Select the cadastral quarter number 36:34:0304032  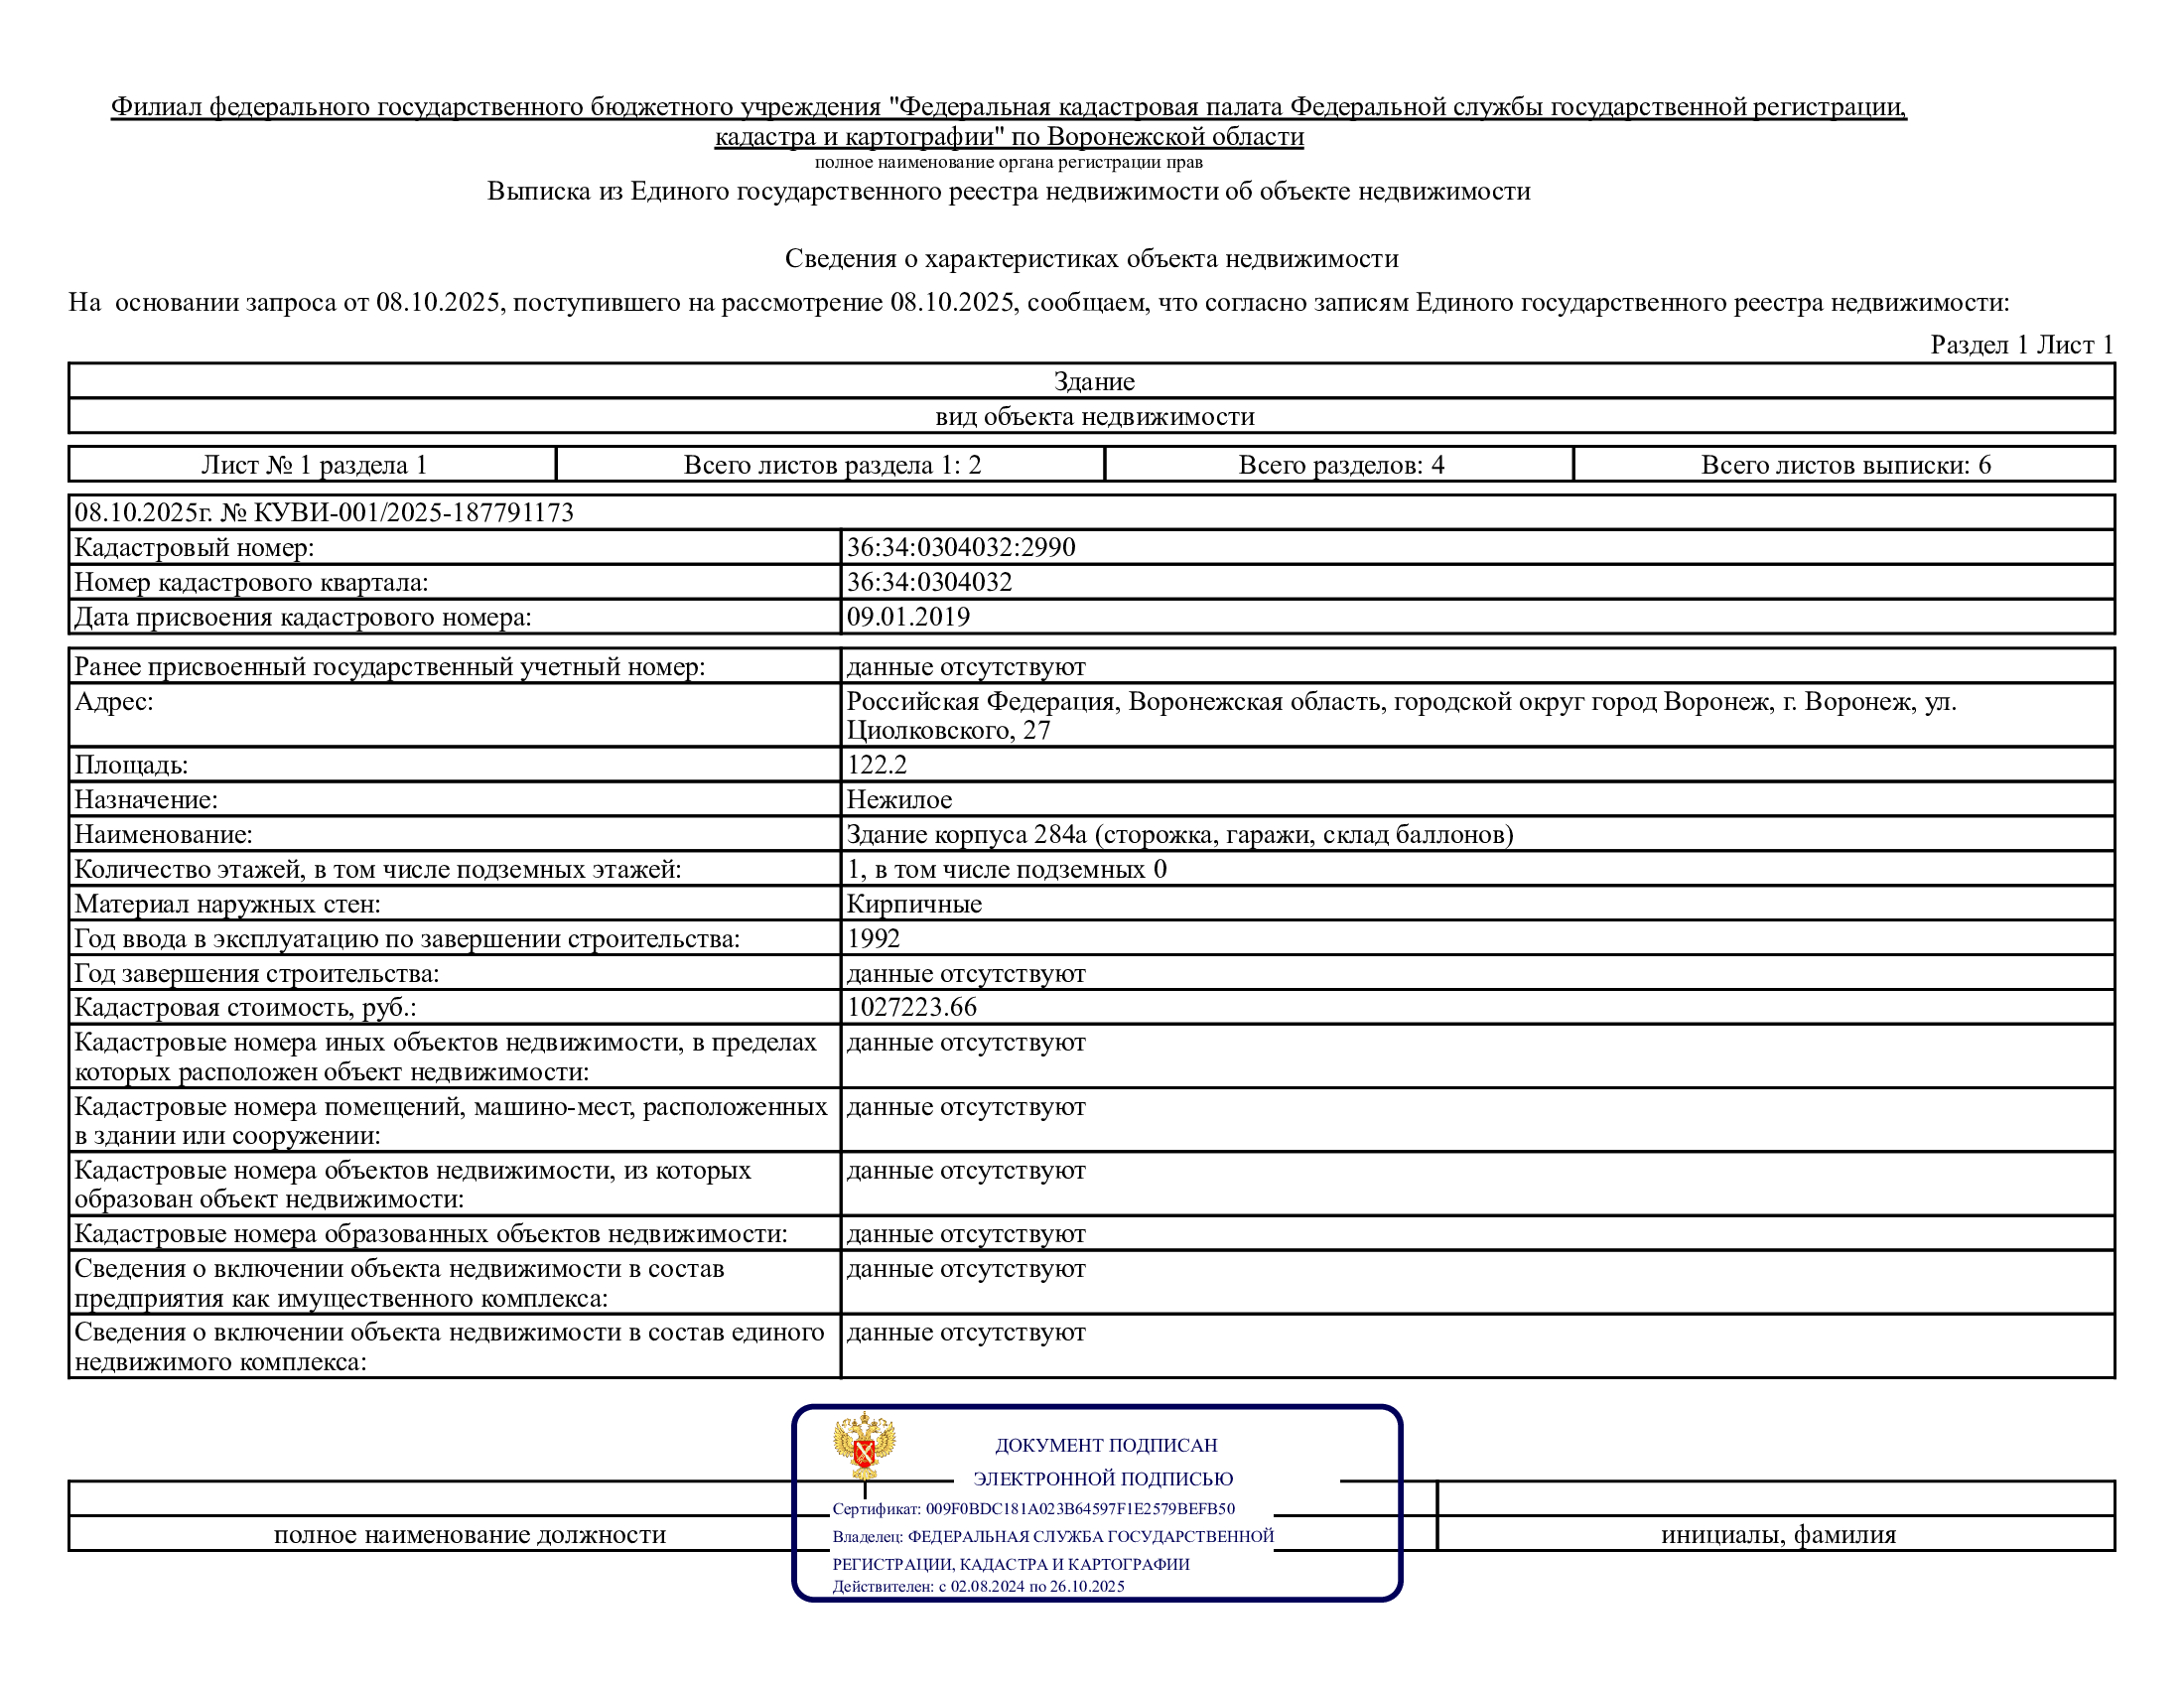coord(929,582)
